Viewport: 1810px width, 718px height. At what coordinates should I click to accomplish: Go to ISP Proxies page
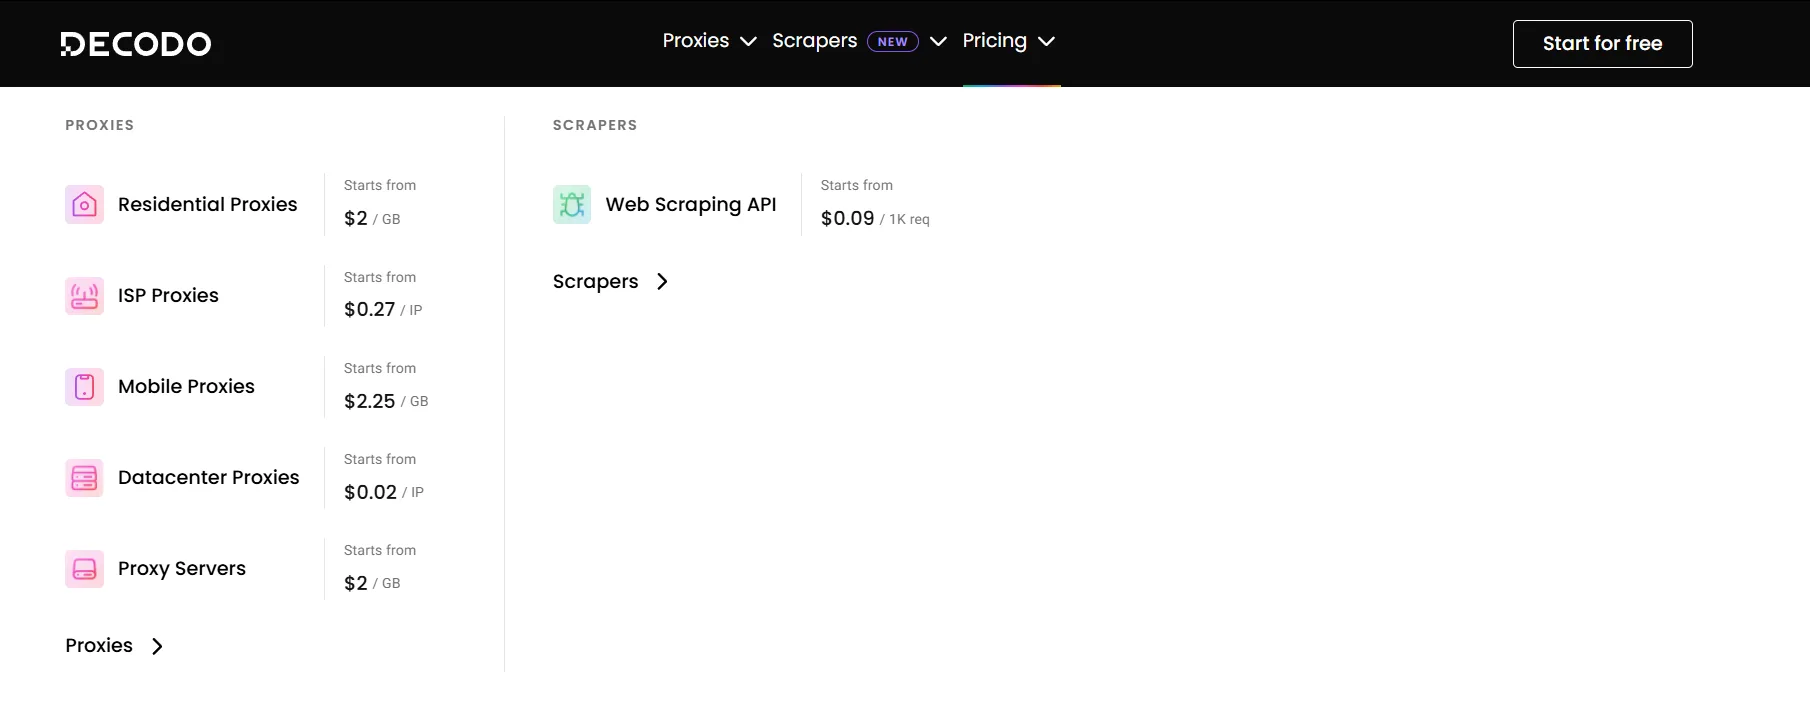(x=168, y=296)
